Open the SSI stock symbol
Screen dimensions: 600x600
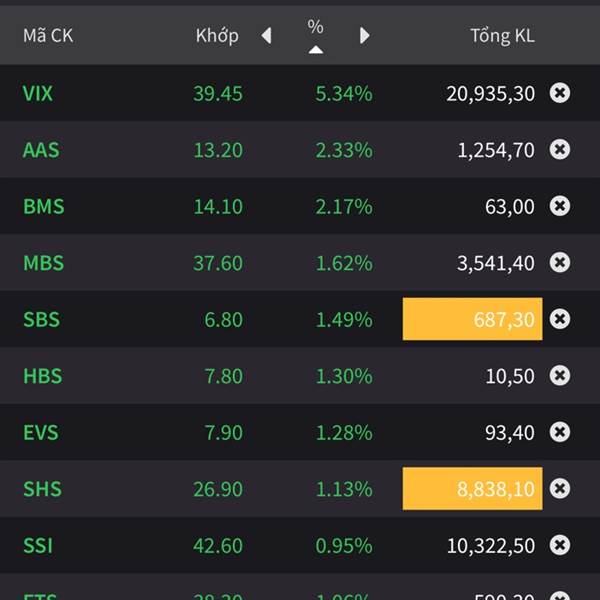pos(38,546)
